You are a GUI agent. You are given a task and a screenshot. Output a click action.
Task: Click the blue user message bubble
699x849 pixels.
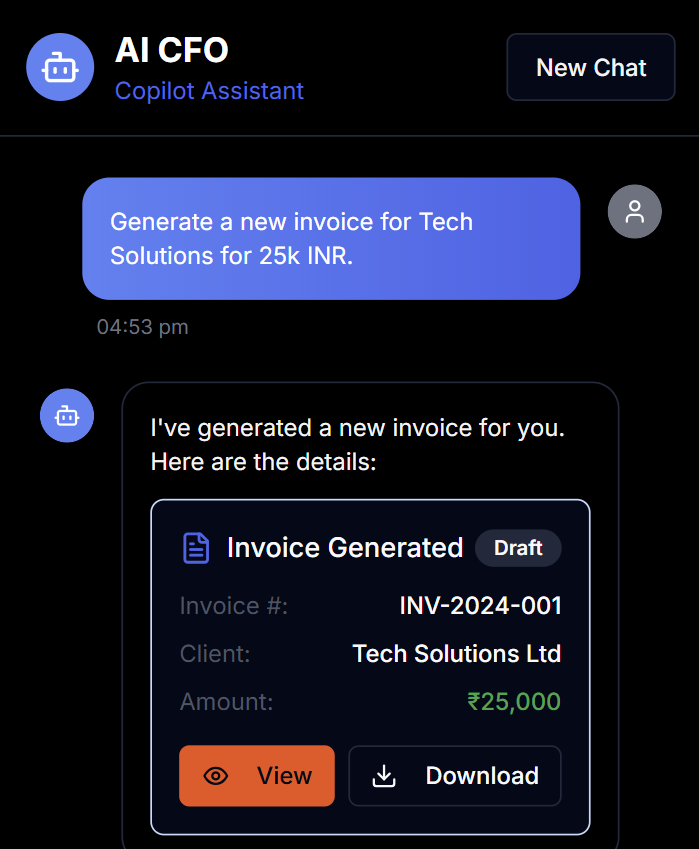click(331, 239)
